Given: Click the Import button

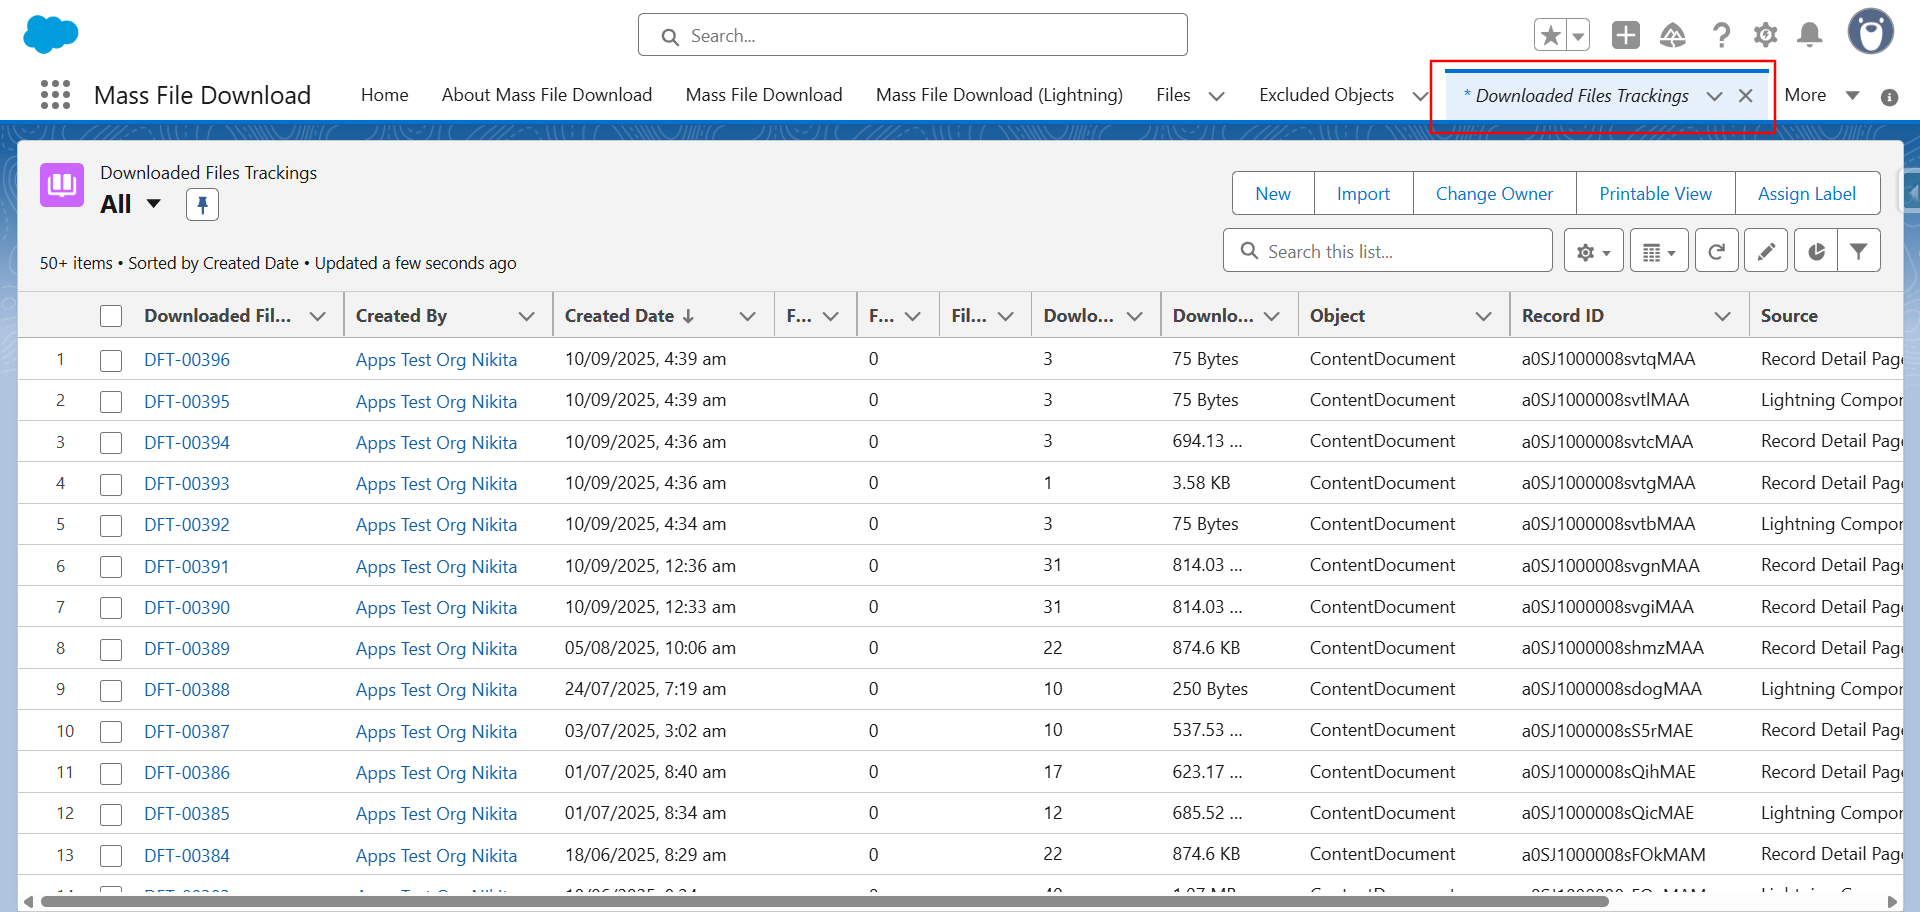Looking at the screenshot, I should [1363, 194].
